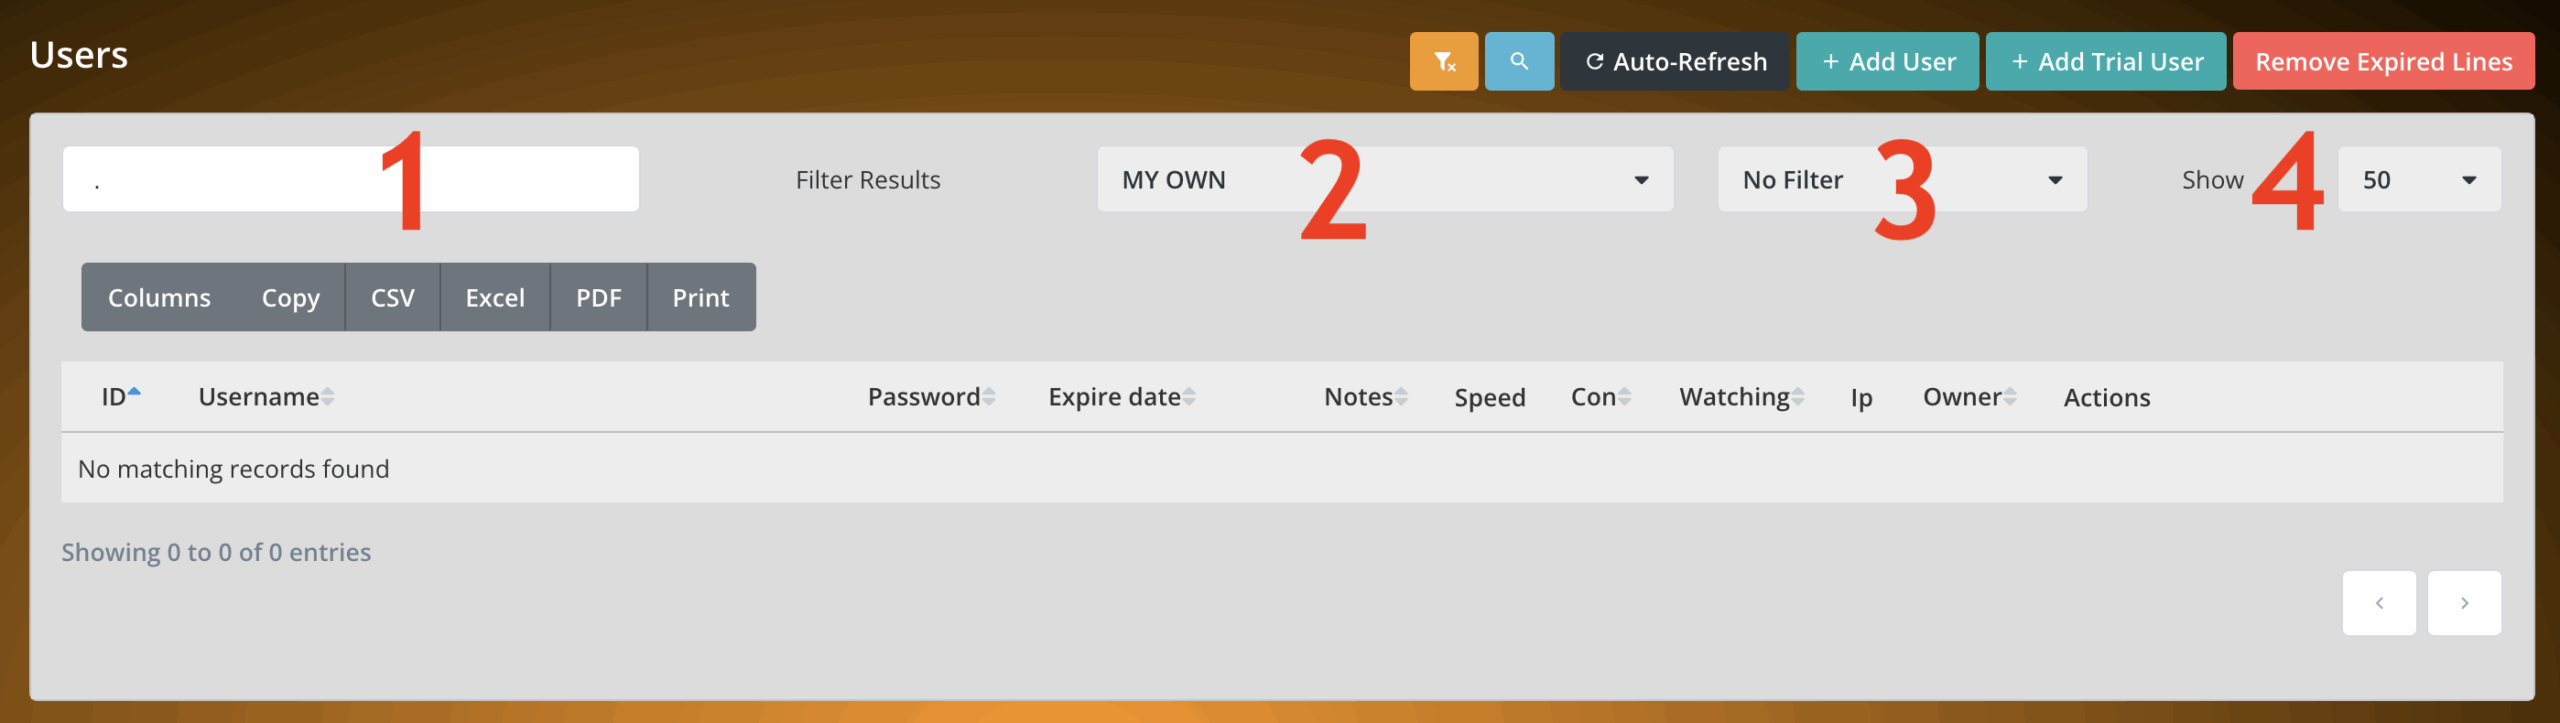Click Remove Expired Lines button
2560x723 pixels.
[2383, 62]
